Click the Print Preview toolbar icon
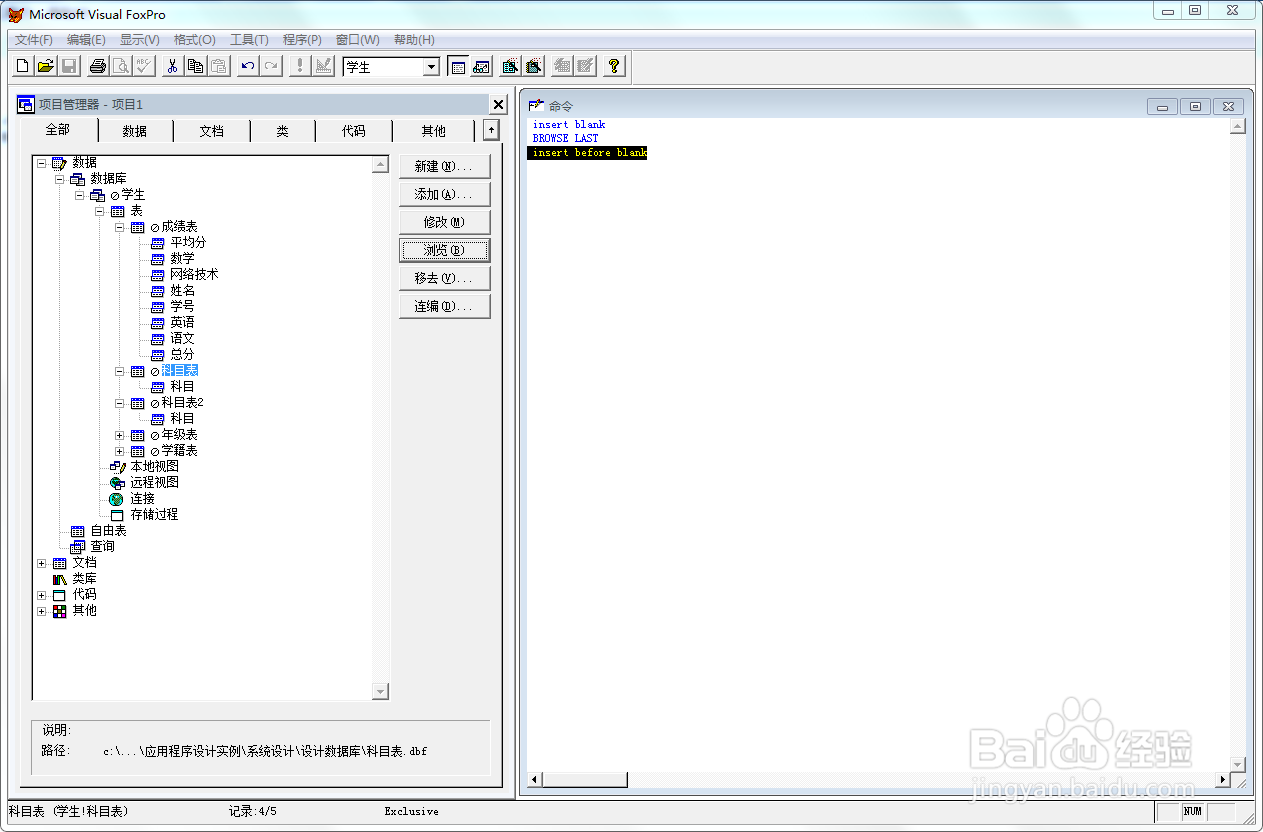This screenshot has height=832, width=1263. point(121,66)
